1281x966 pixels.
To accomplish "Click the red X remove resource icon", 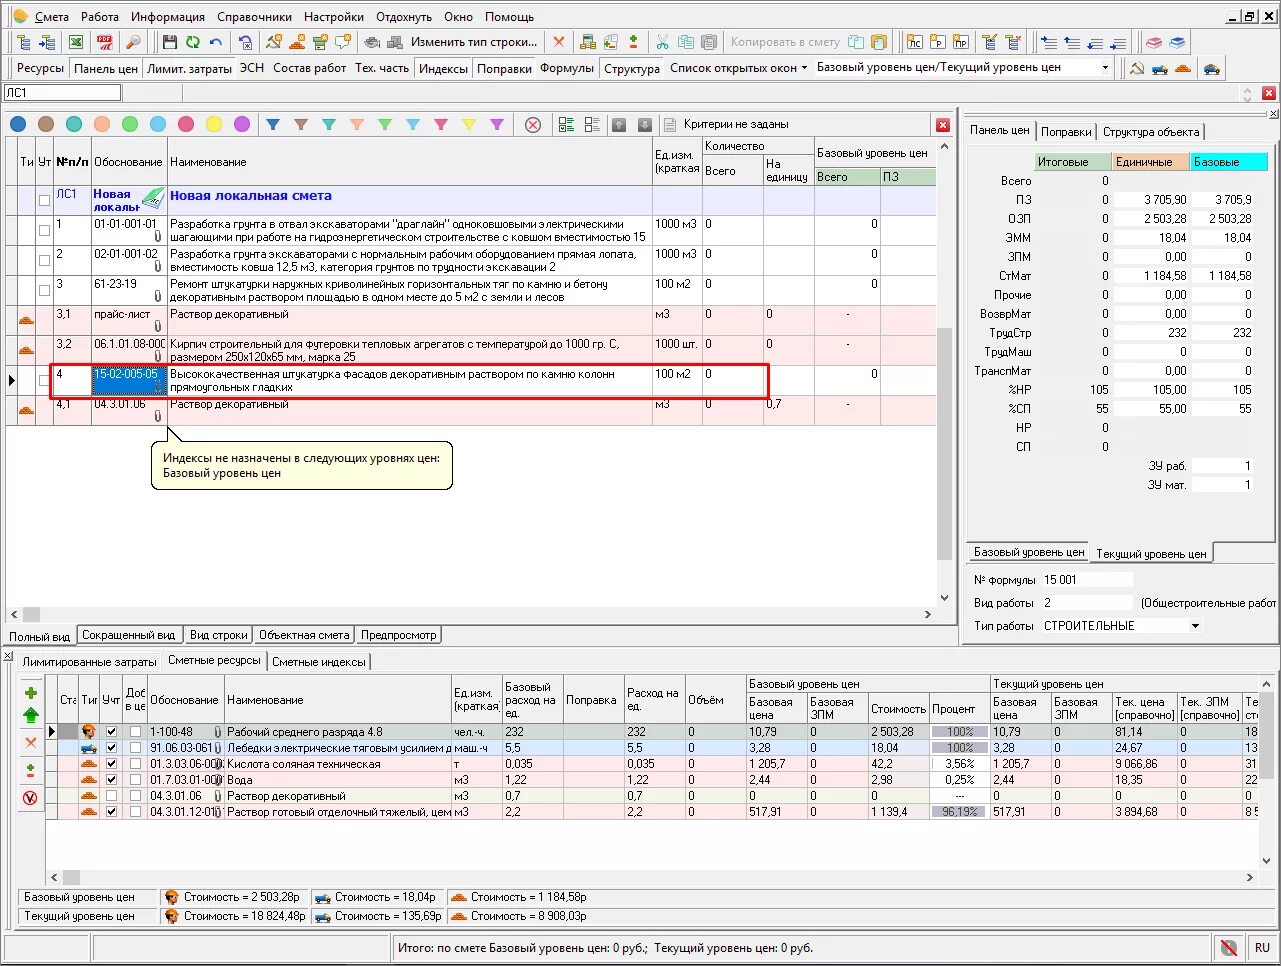I will click(x=30, y=742).
